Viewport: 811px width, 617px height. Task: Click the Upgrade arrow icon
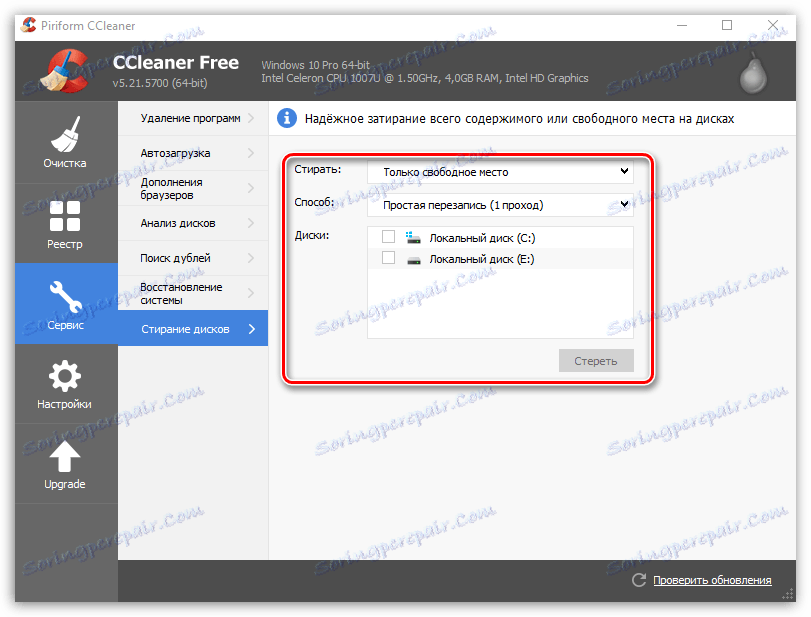tap(65, 456)
